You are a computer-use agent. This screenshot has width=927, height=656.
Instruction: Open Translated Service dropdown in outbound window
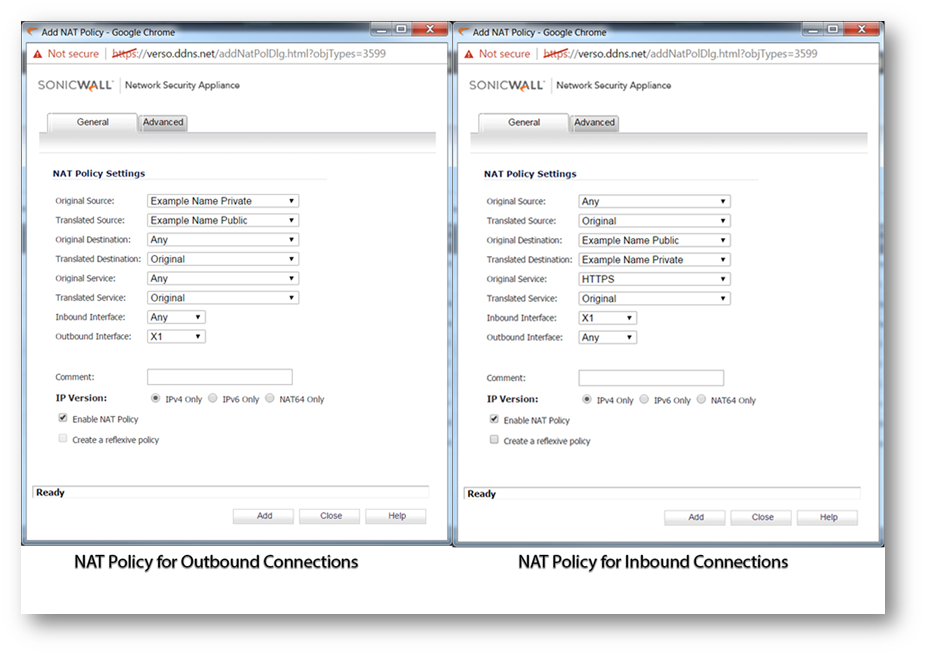(223, 298)
